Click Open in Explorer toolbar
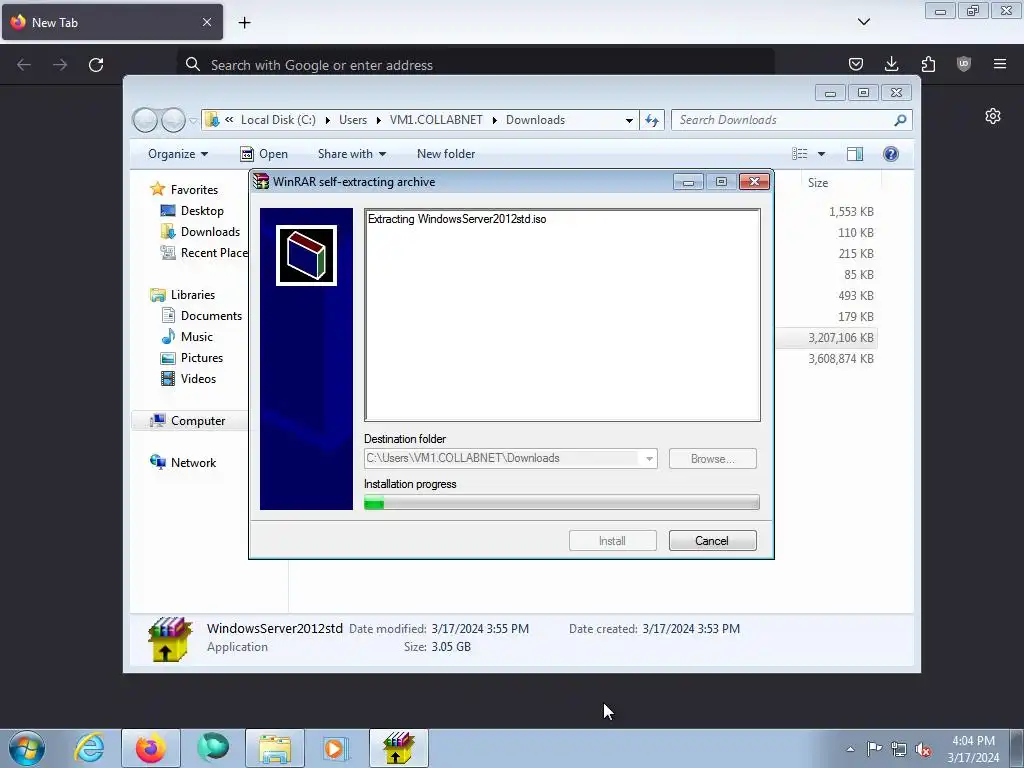 tap(264, 154)
